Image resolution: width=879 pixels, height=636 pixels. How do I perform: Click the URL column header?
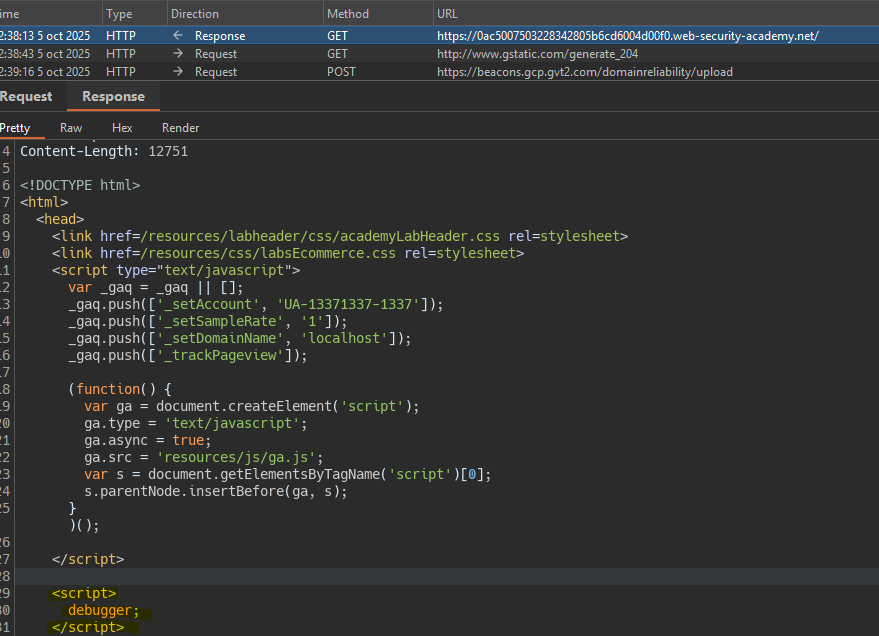pos(448,14)
